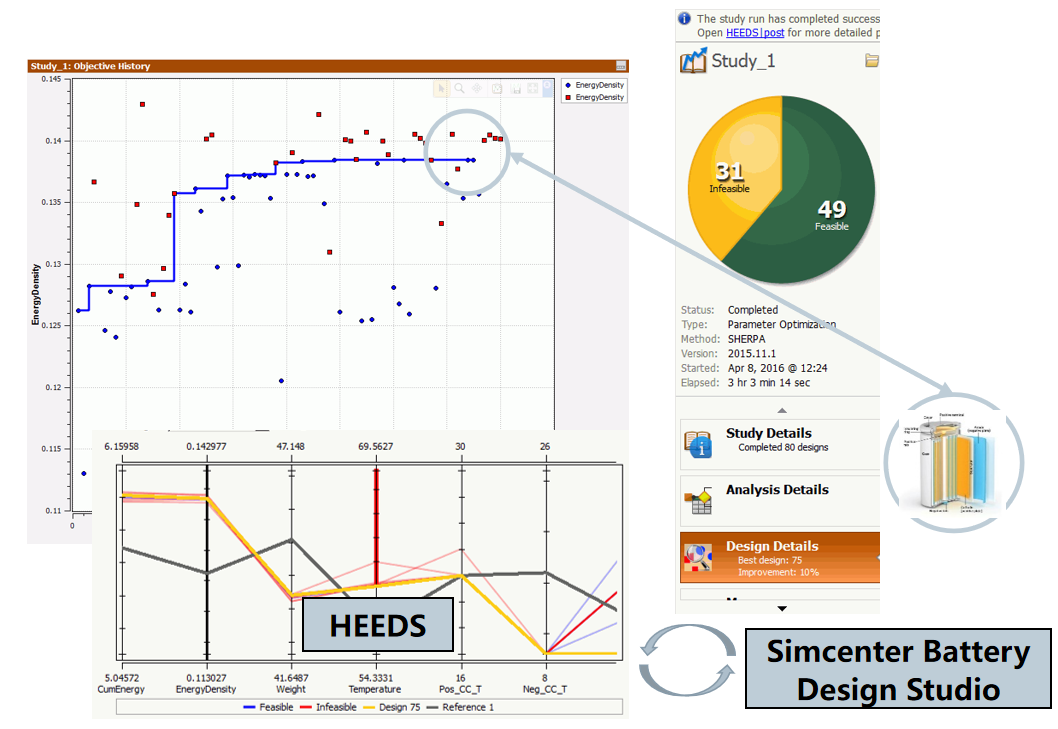This screenshot has height=729, width=1058.
Task: Click the Study_1: Objective History title bar
Action: (x=328, y=65)
